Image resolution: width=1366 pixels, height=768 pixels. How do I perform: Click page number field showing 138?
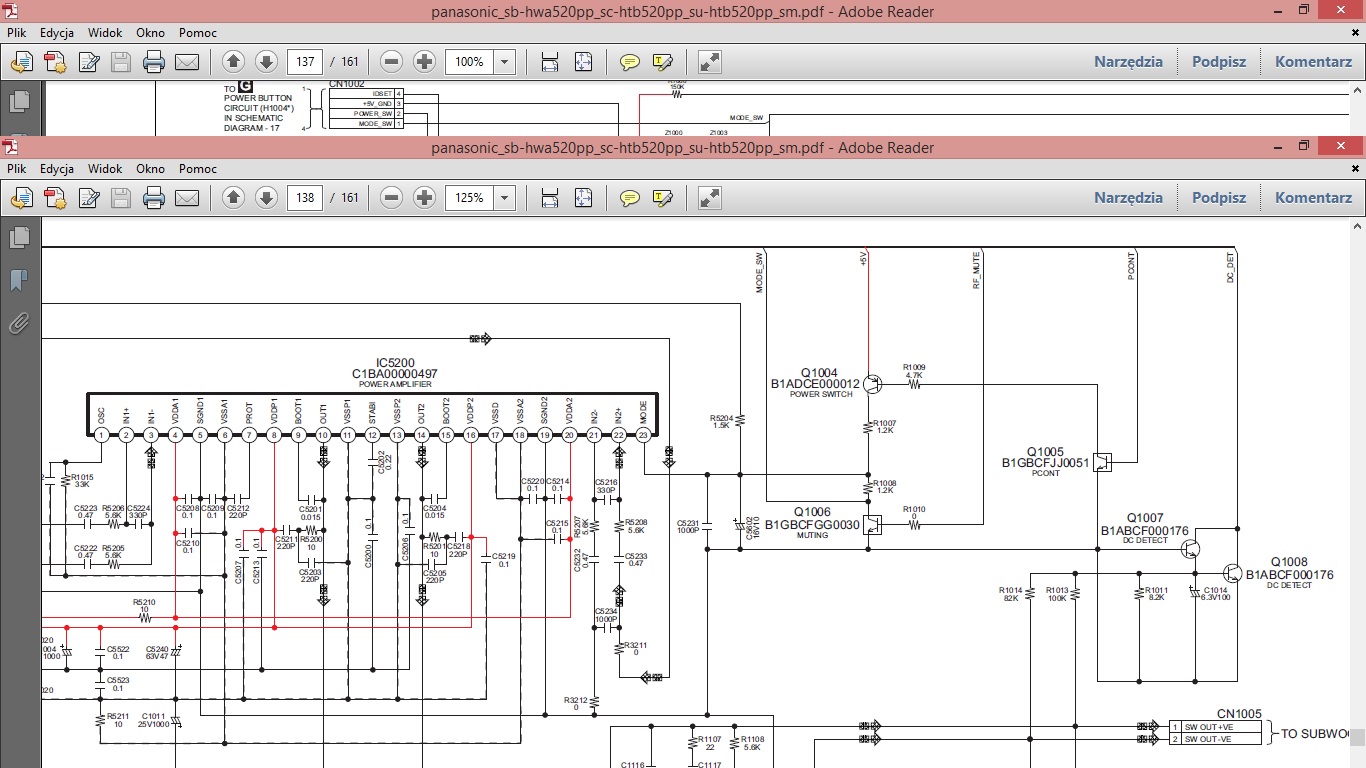tap(304, 198)
